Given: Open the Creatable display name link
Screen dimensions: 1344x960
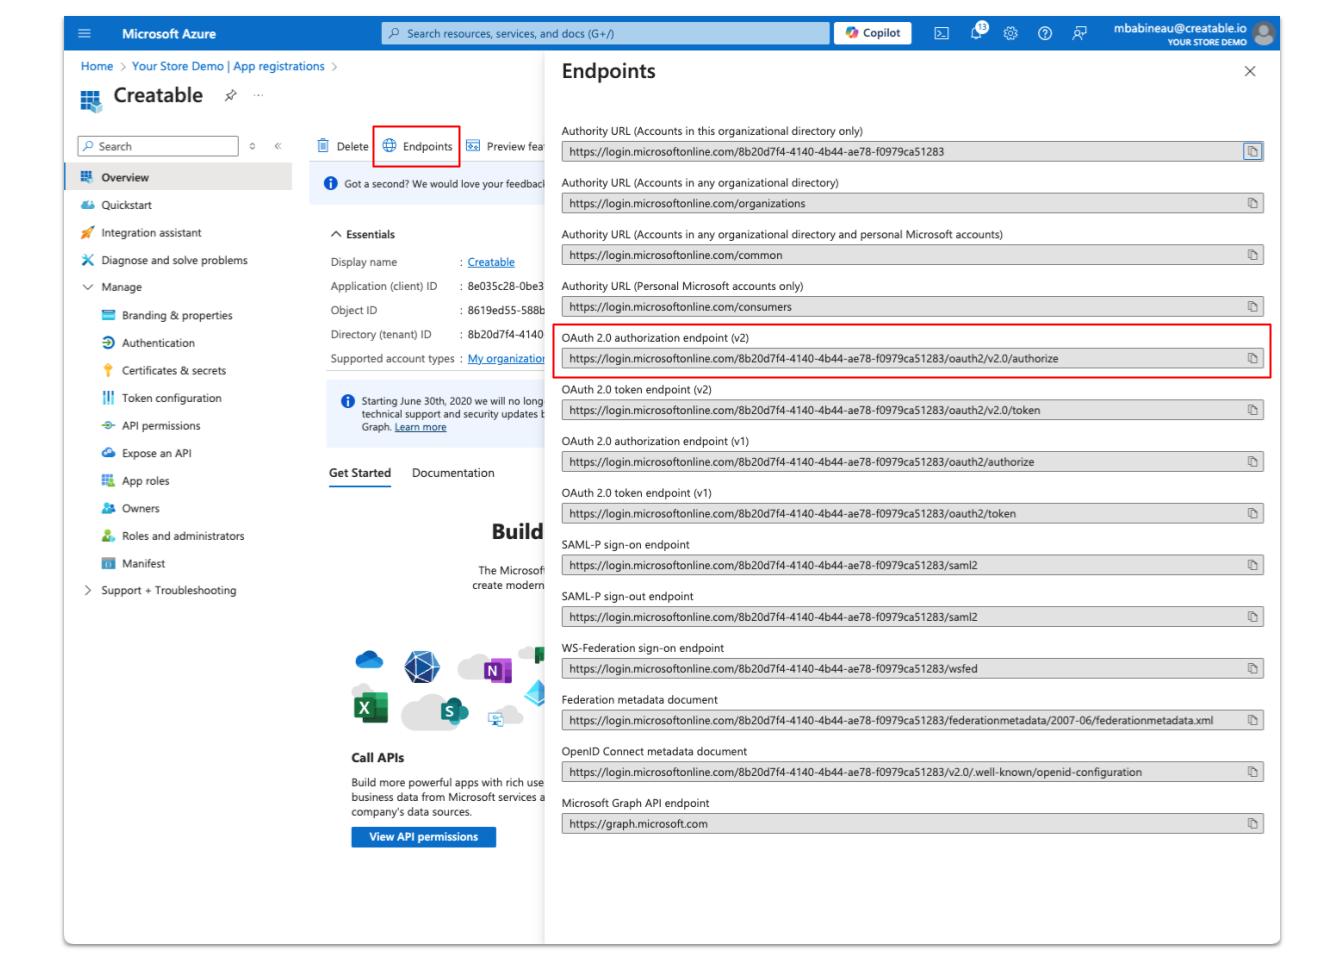Looking at the screenshot, I should (x=491, y=262).
